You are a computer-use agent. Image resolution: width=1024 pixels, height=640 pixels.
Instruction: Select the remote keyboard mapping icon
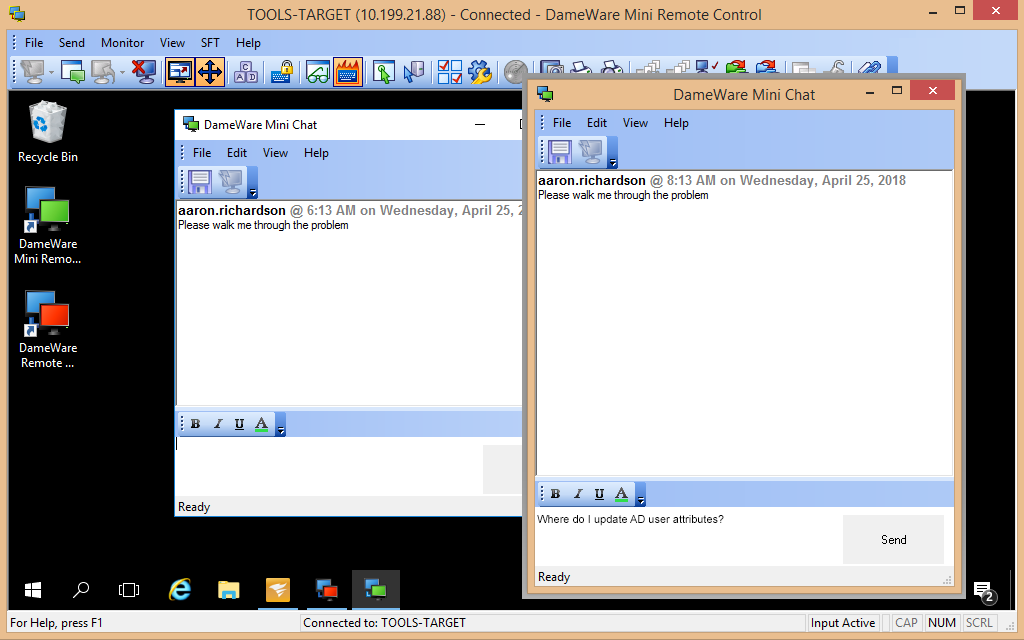(243, 72)
